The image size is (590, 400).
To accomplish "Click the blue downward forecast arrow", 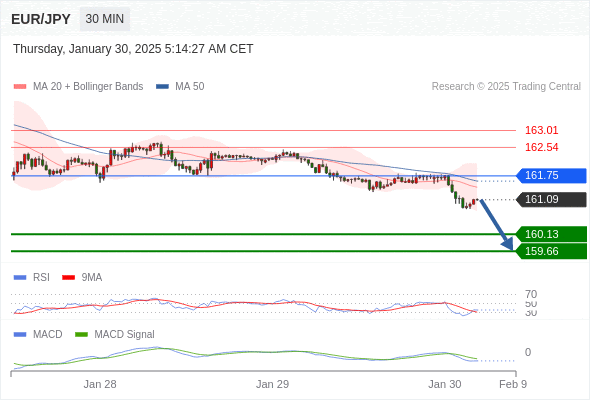I will (496, 225).
